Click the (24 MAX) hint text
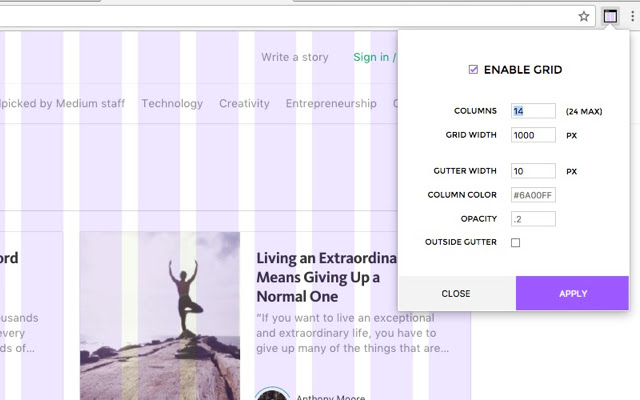 584,111
